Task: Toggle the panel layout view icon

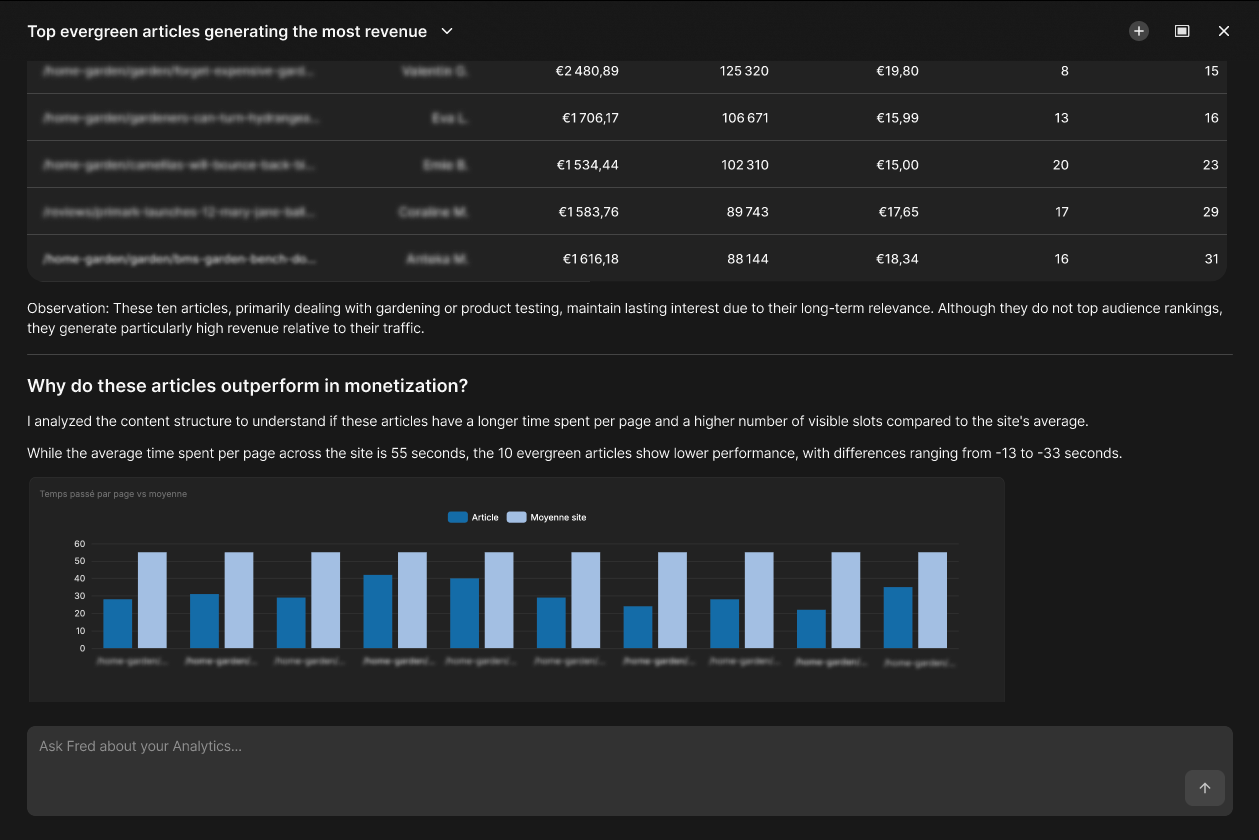Action: tap(1182, 31)
